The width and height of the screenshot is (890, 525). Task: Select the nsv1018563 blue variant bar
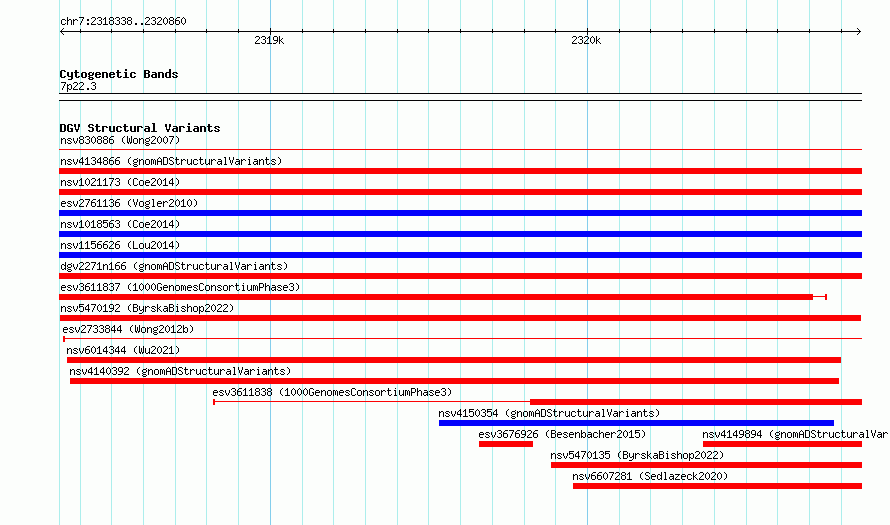[460, 234]
